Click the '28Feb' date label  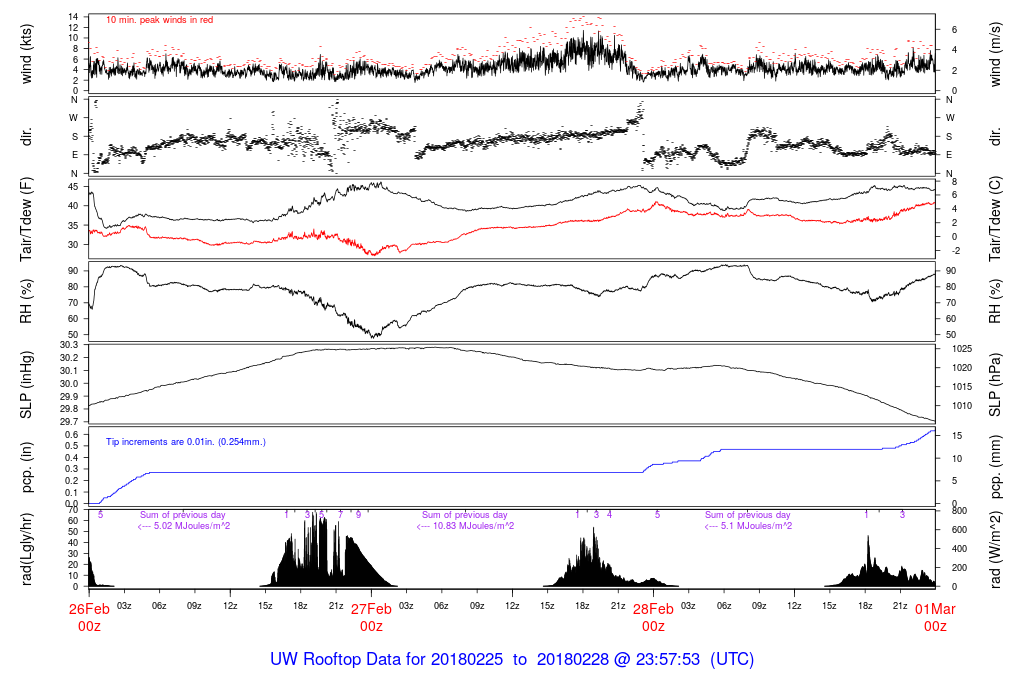pos(653,609)
